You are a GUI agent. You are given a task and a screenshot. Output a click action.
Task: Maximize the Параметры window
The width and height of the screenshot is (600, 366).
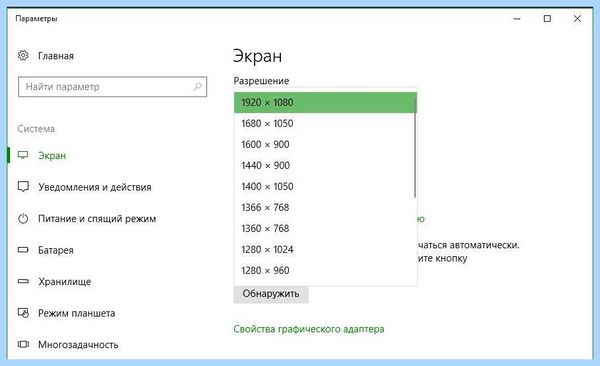547,18
